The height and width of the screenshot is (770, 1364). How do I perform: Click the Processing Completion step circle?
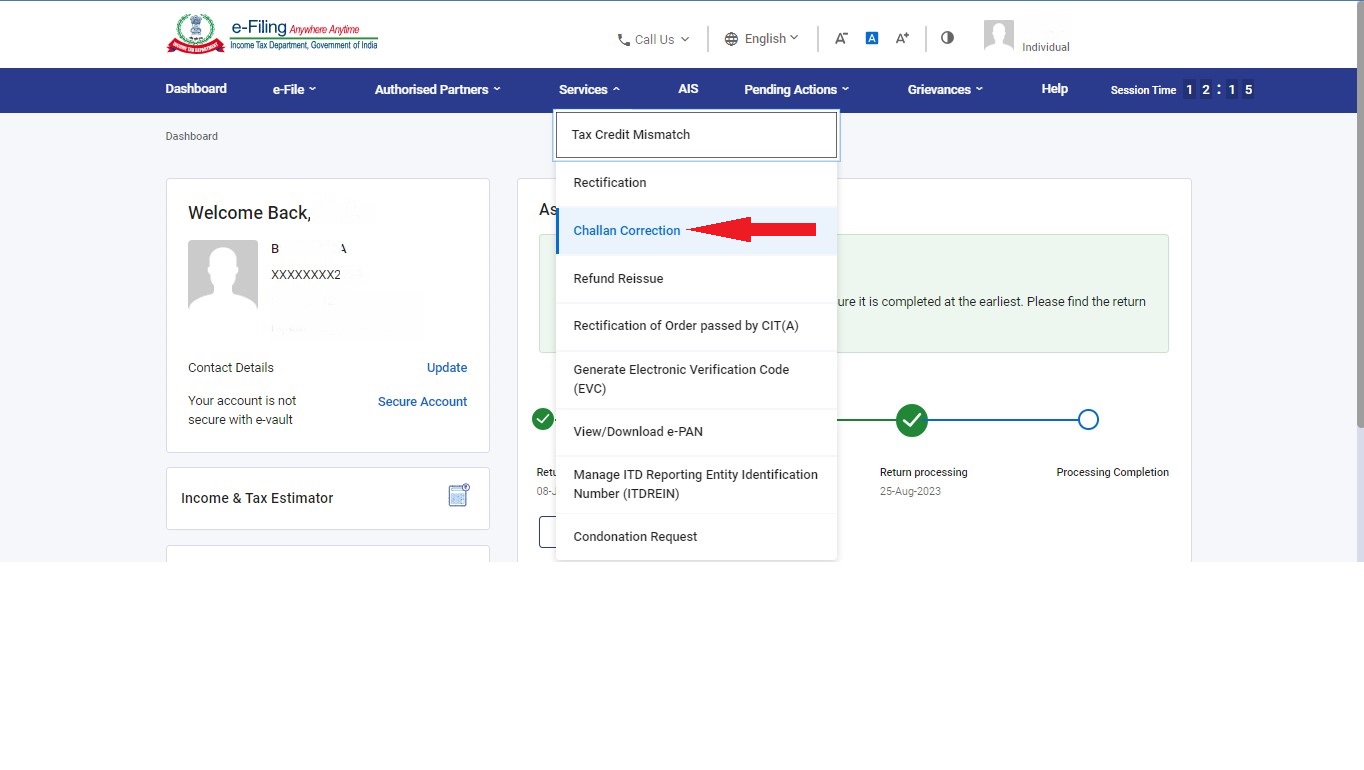click(1088, 420)
